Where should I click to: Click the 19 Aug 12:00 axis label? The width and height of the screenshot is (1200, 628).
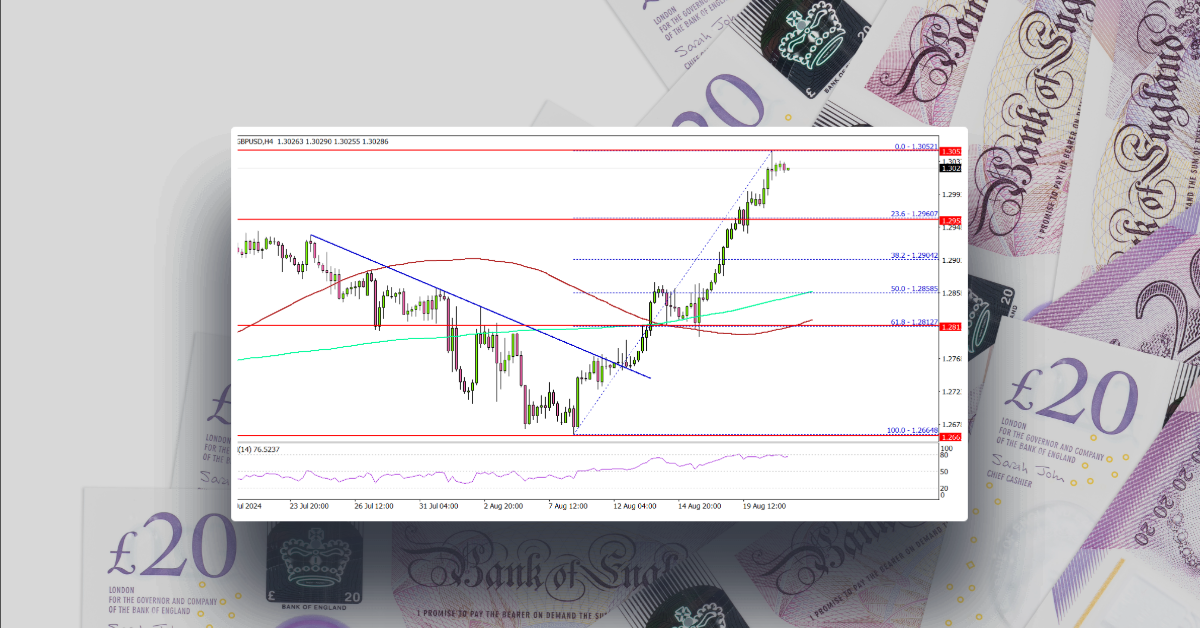(765, 506)
